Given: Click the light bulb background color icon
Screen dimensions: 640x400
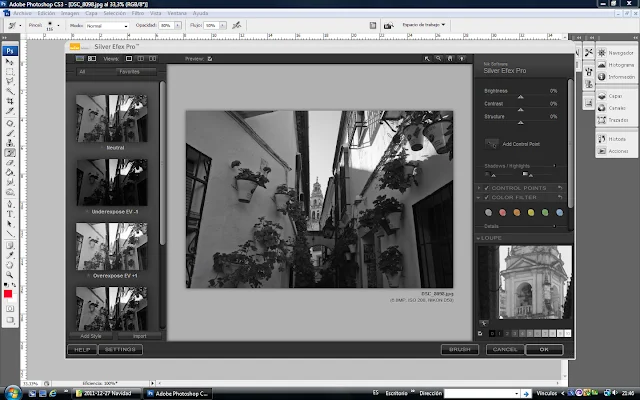Looking at the screenshot, I should coord(462,59).
